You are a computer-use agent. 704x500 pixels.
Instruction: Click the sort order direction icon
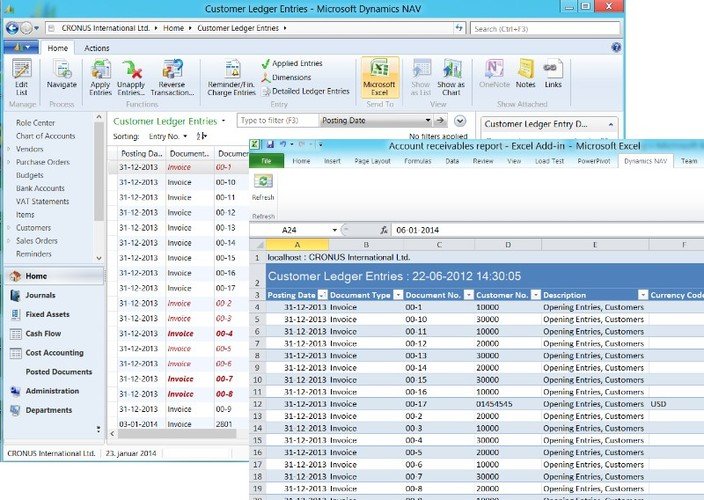[201, 136]
